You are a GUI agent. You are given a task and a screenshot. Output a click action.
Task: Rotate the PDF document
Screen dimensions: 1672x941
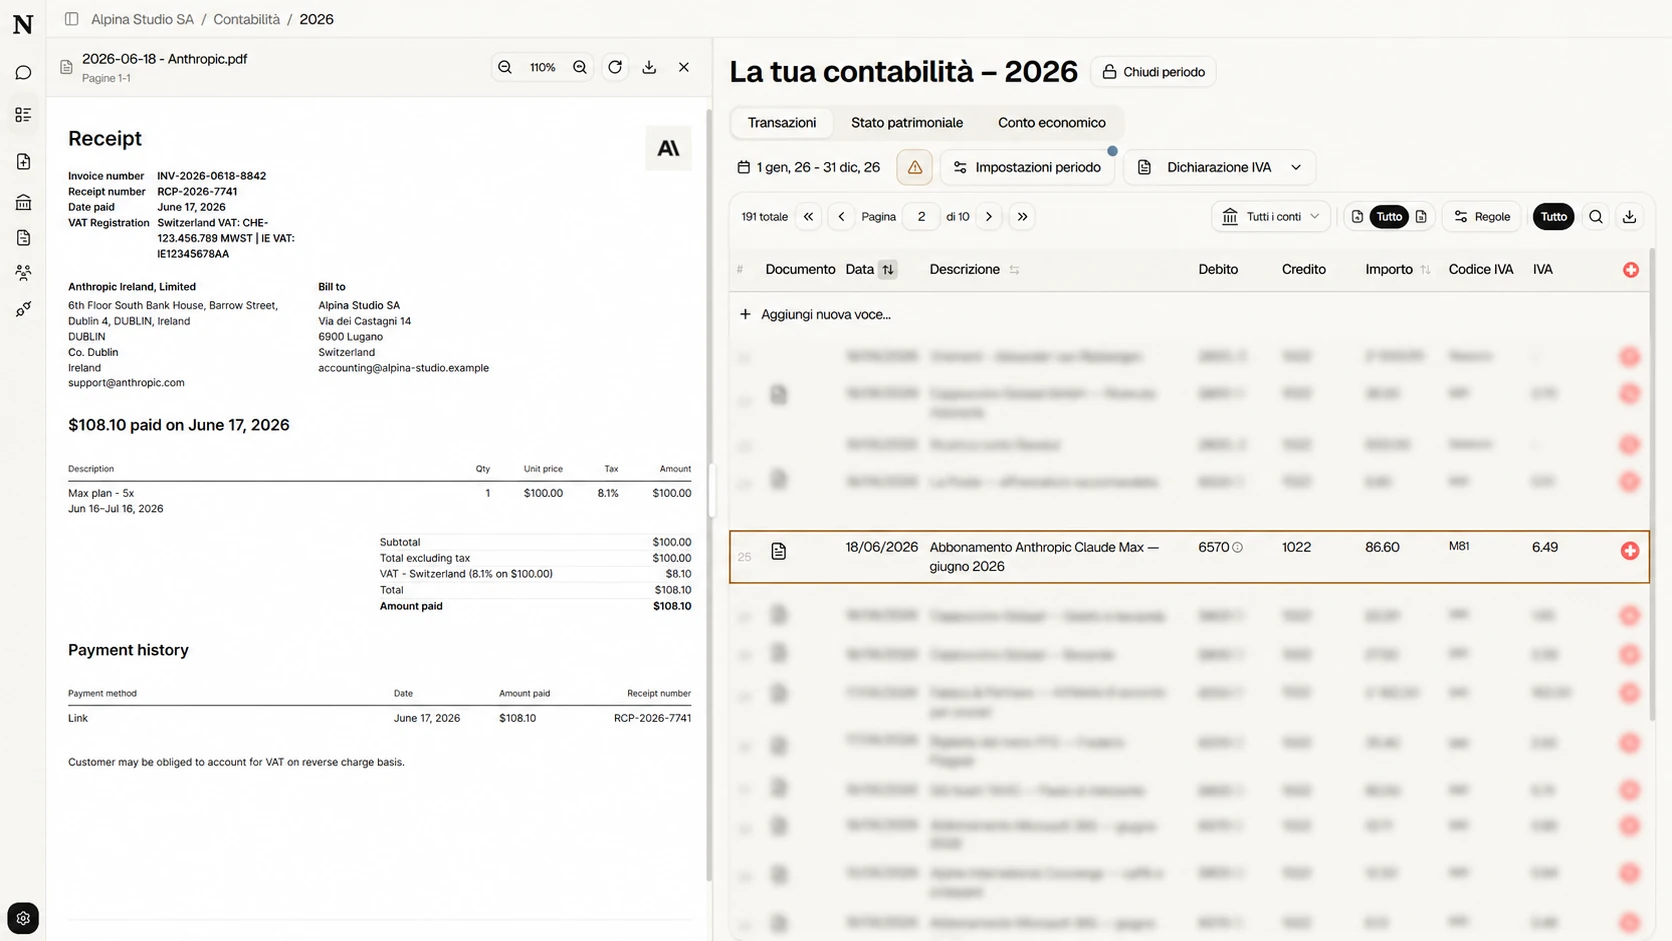(615, 67)
